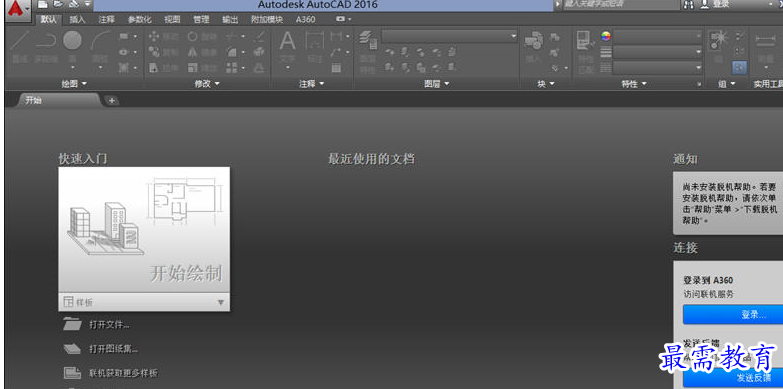The height and width of the screenshot is (389, 783).
Task: Select the Fillet tool icon
Action: [232, 52]
